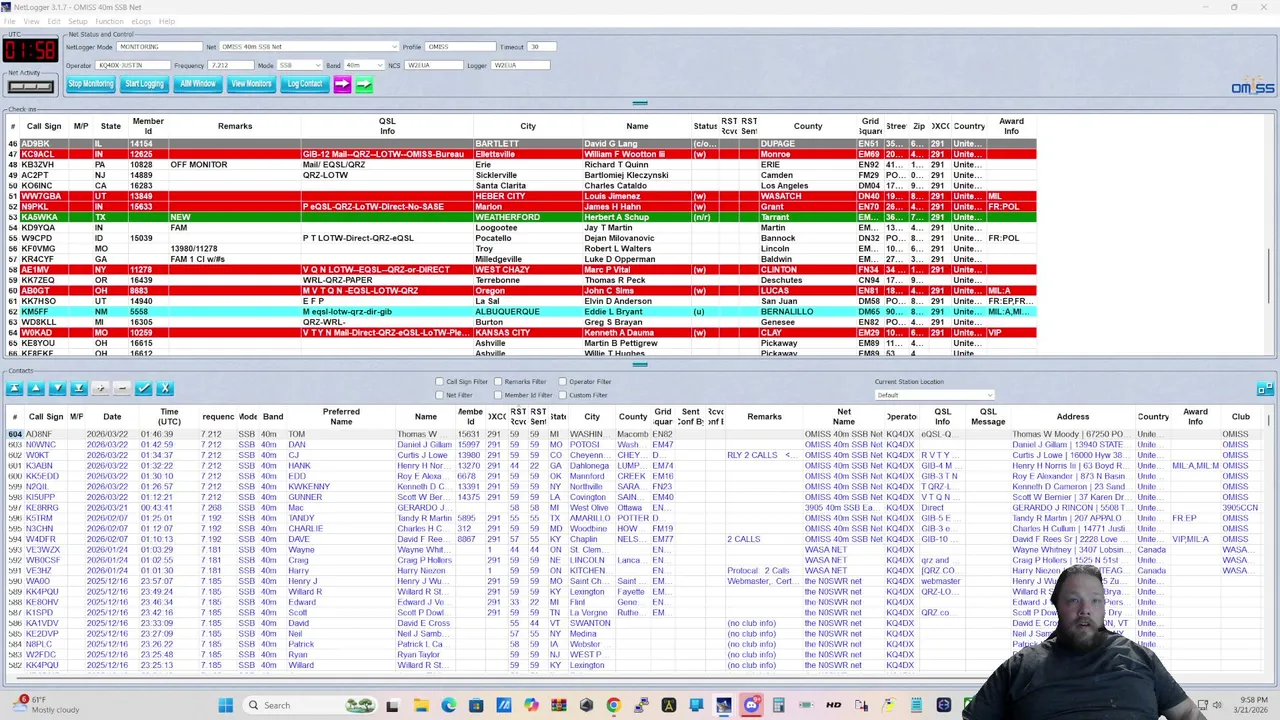Open the Windows Start menu

click(225, 705)
